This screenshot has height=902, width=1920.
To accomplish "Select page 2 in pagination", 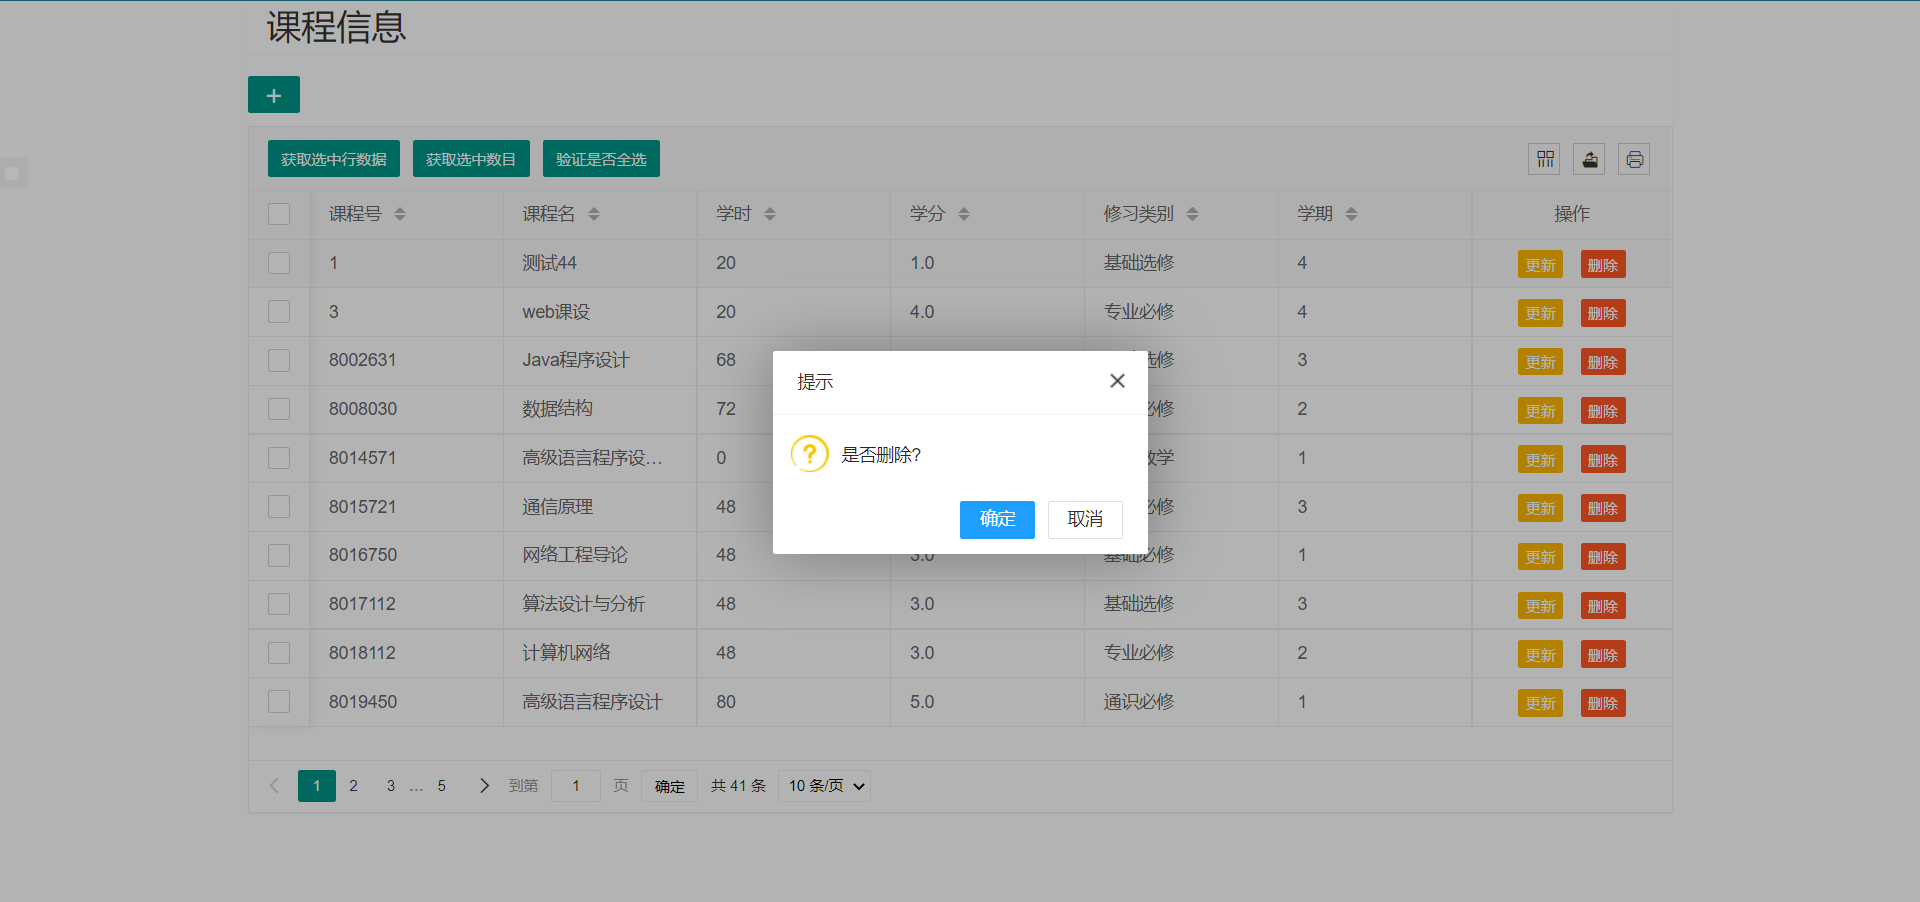I will tap(353, 786).
